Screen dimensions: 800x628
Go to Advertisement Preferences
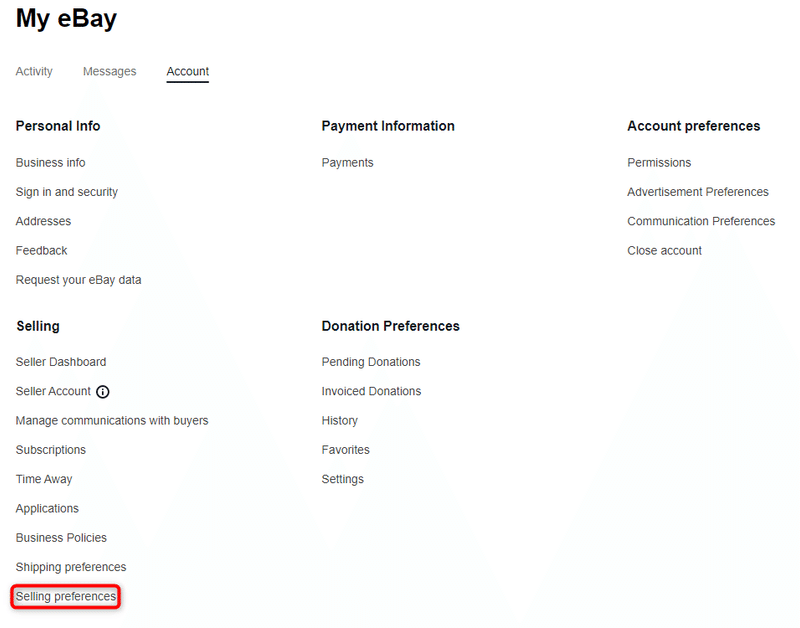(698, 192)
